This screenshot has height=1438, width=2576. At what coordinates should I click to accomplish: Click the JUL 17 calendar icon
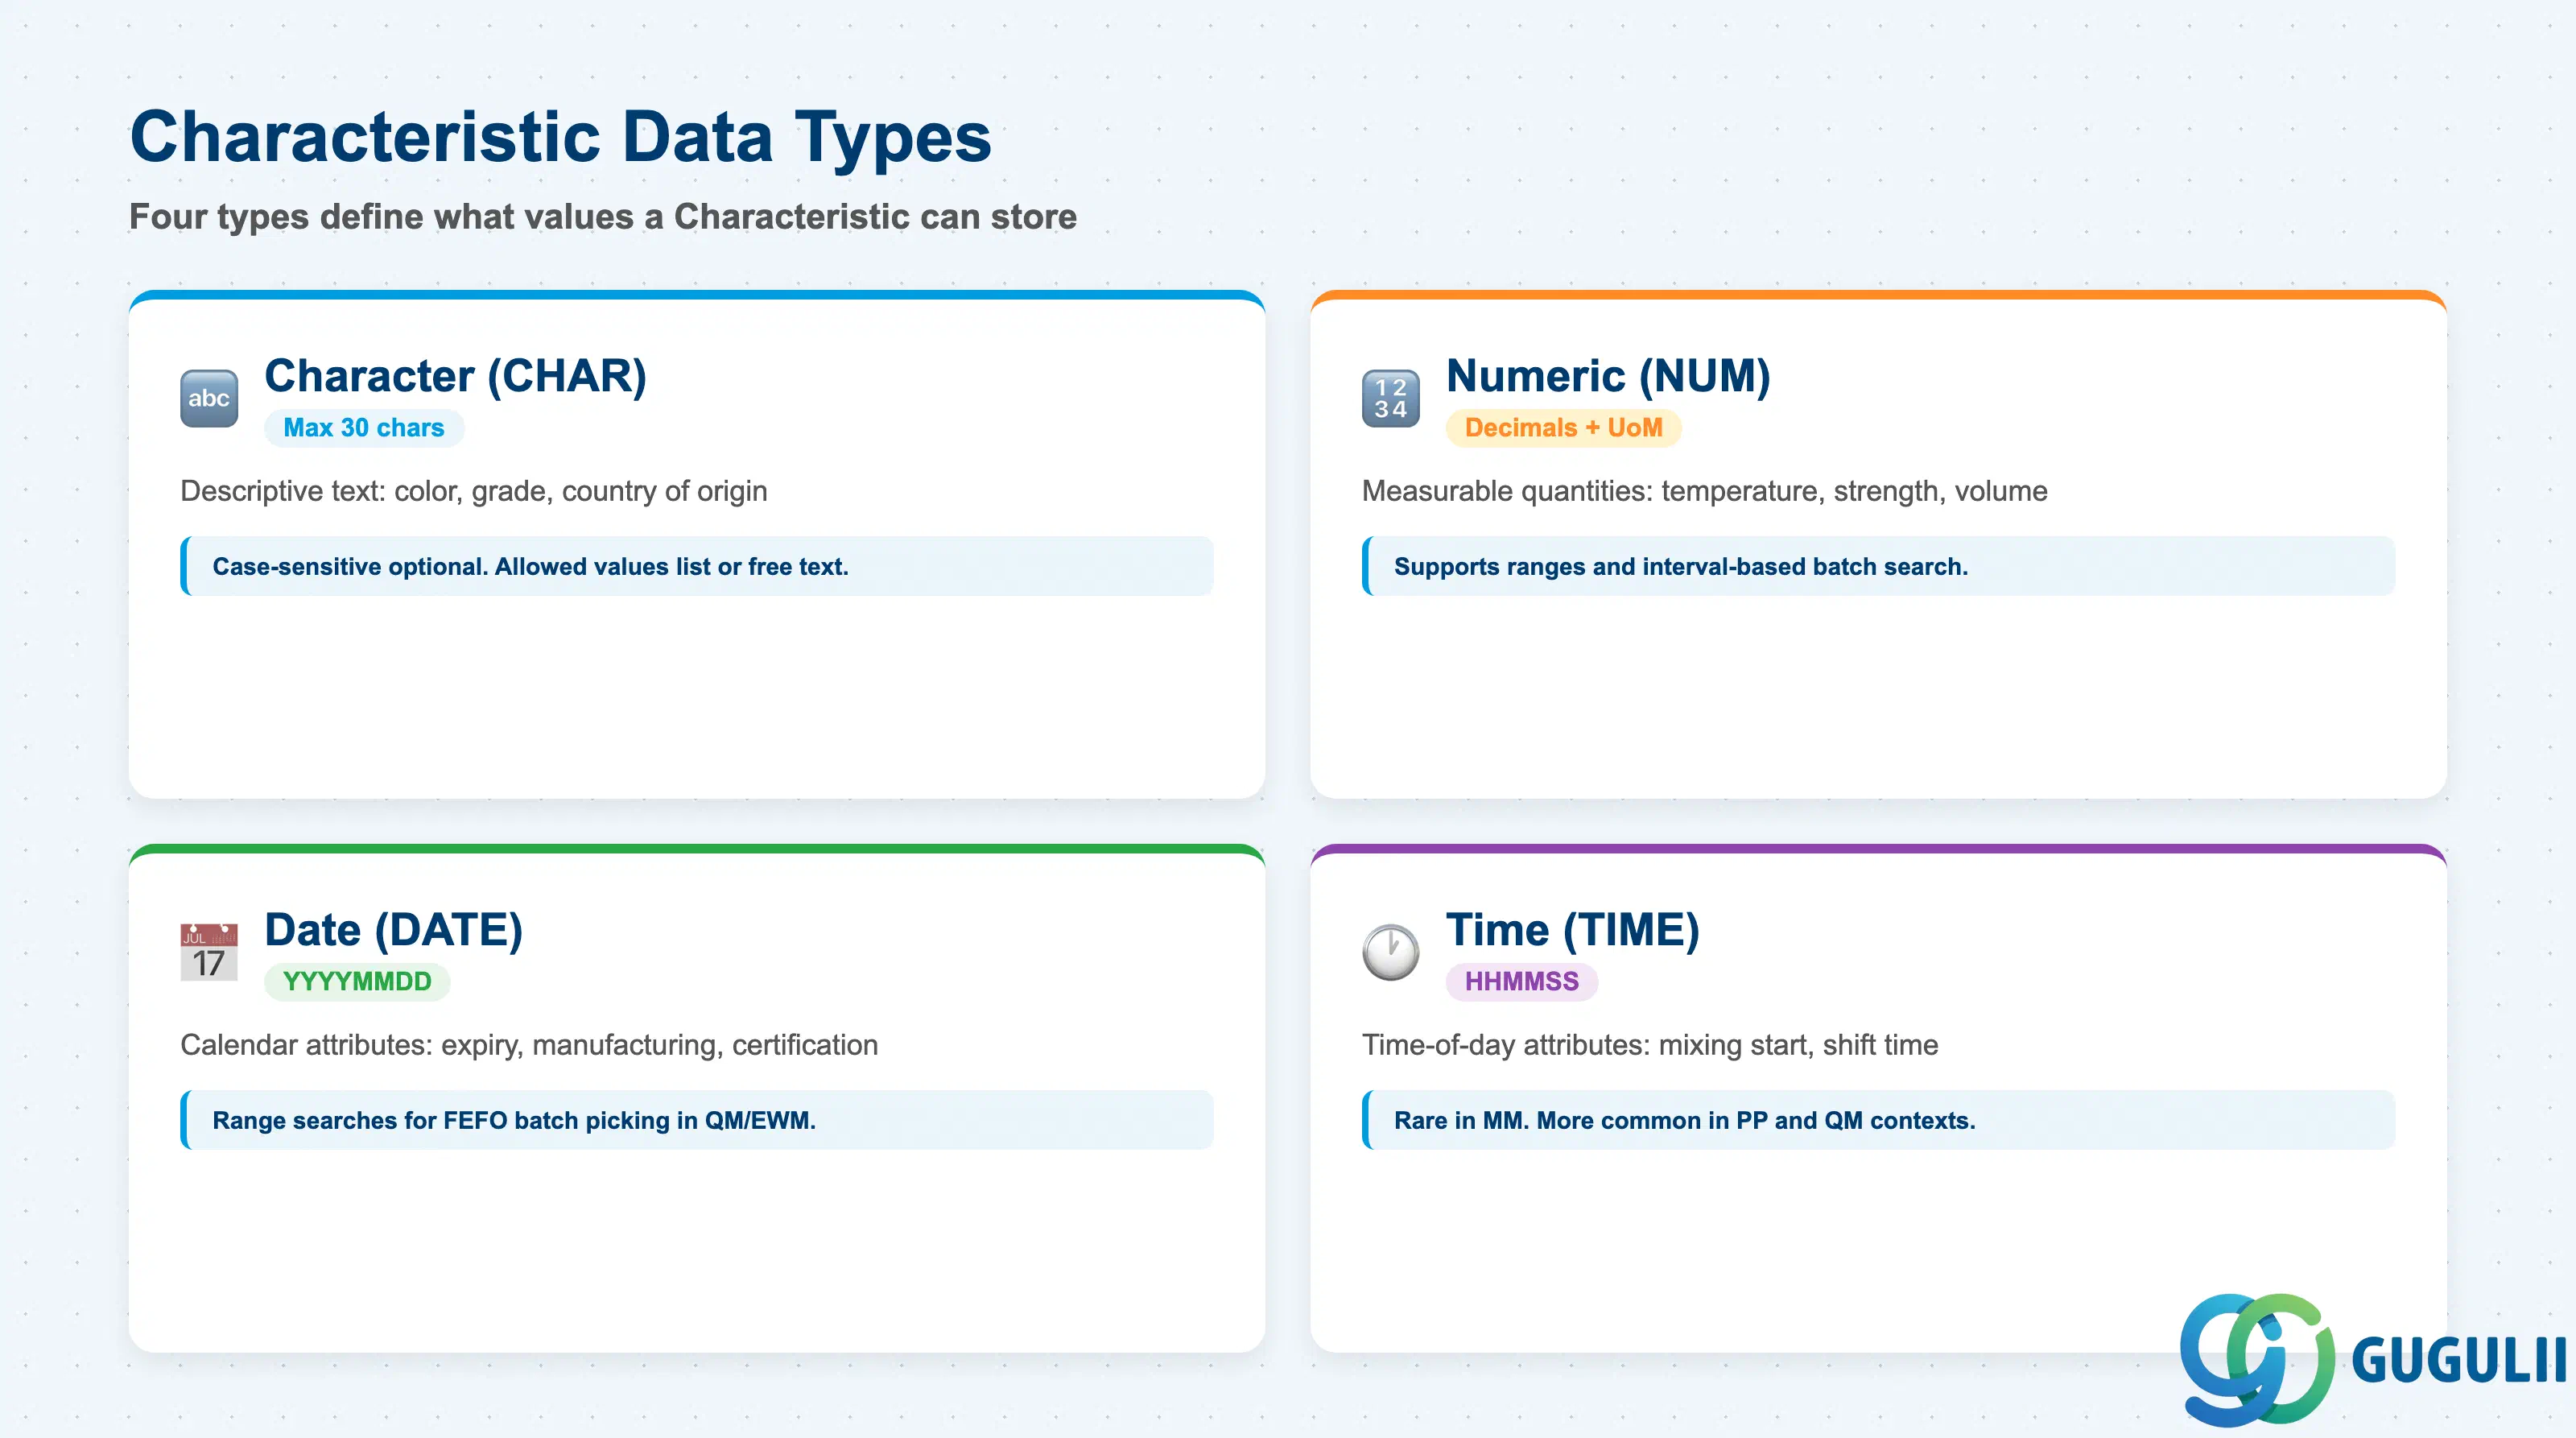(x=209, y=952)
